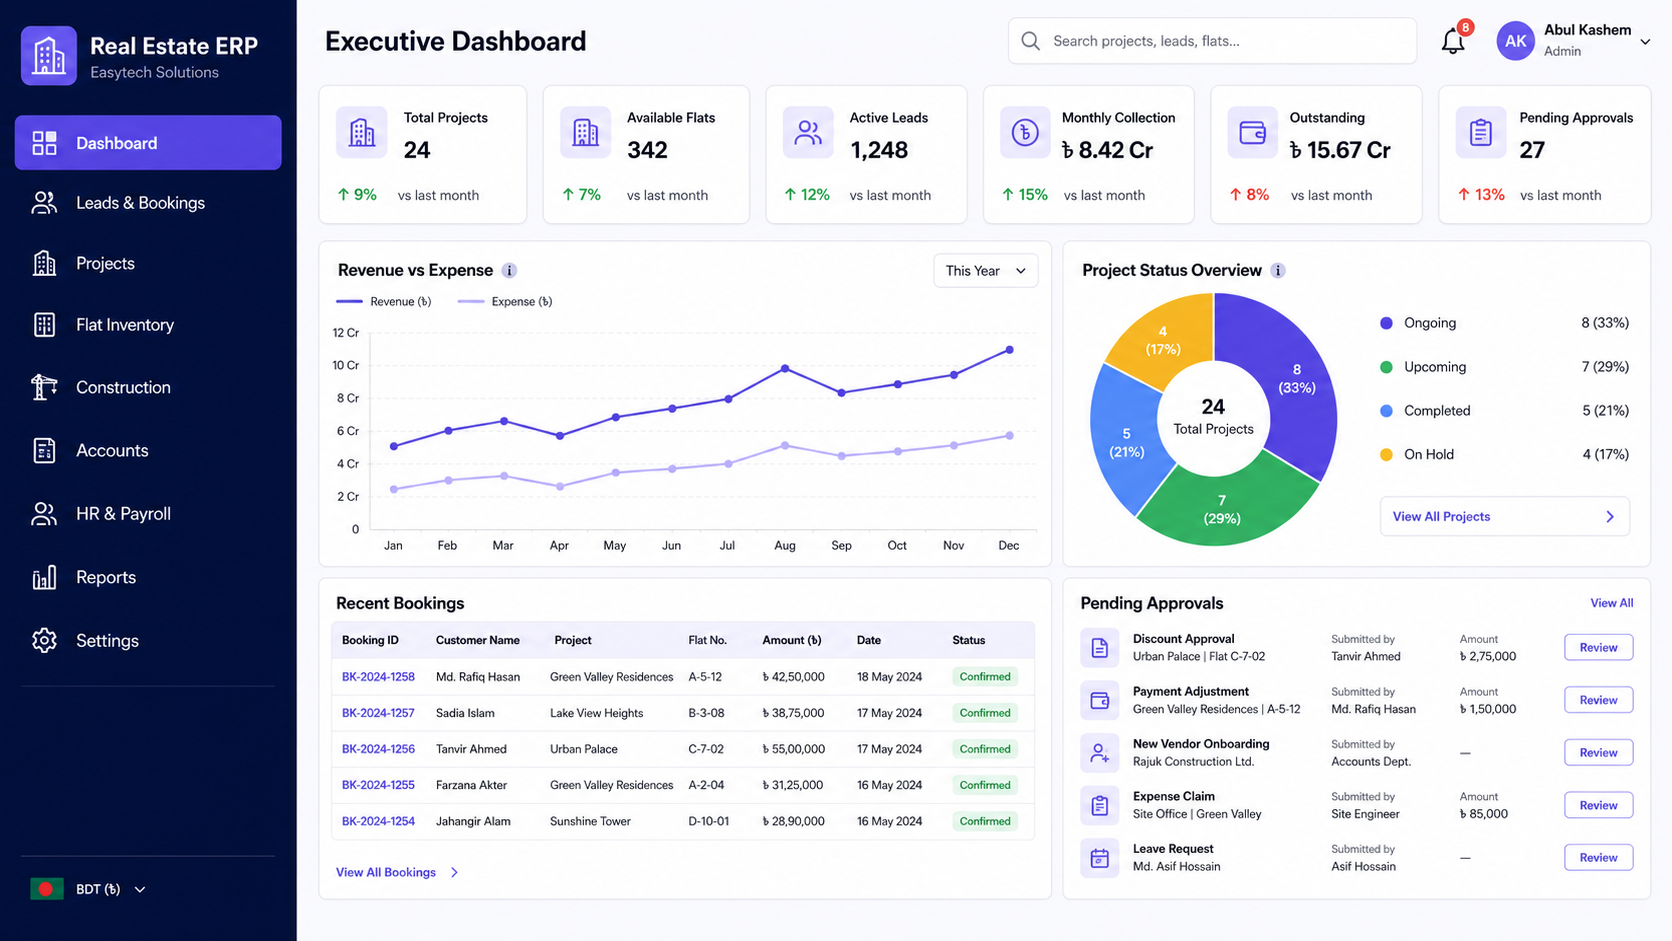Click the Flat Inventory building icon

click(x=44, y=325)
